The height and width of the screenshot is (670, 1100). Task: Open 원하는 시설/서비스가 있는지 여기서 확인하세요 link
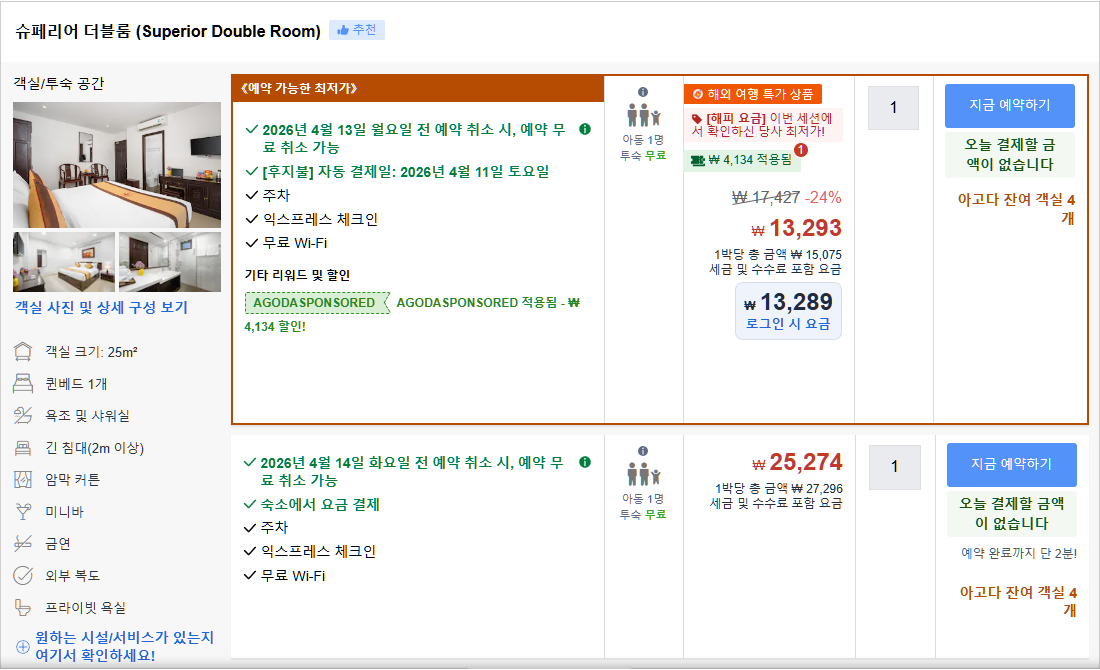124,646
